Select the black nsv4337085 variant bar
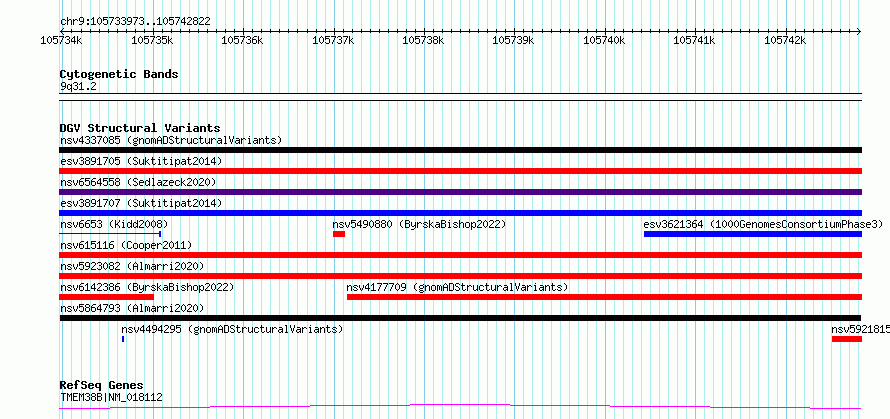The height and width of the screenshot is (419, 890). coord(461,150)
